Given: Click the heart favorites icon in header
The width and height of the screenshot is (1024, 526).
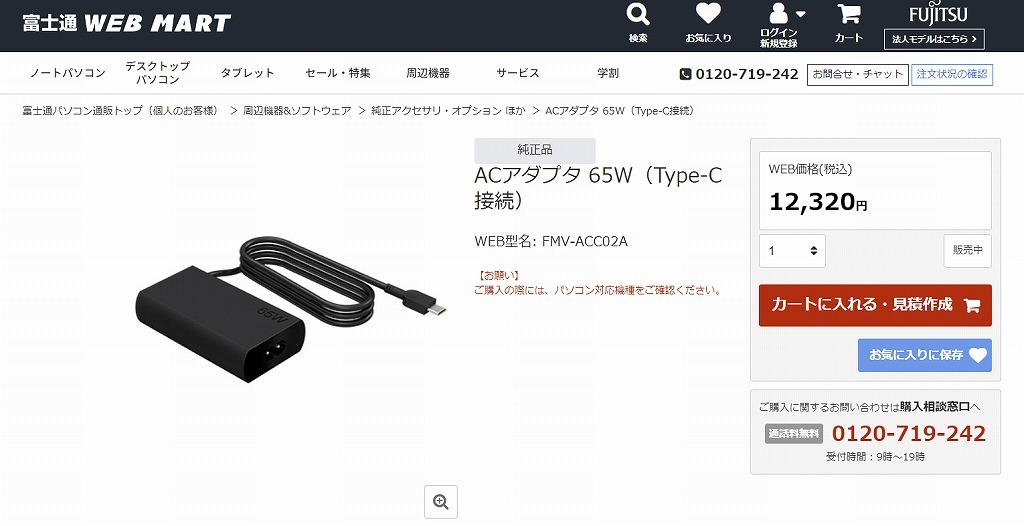Looking at the screenshot, I should coord(708,14).
